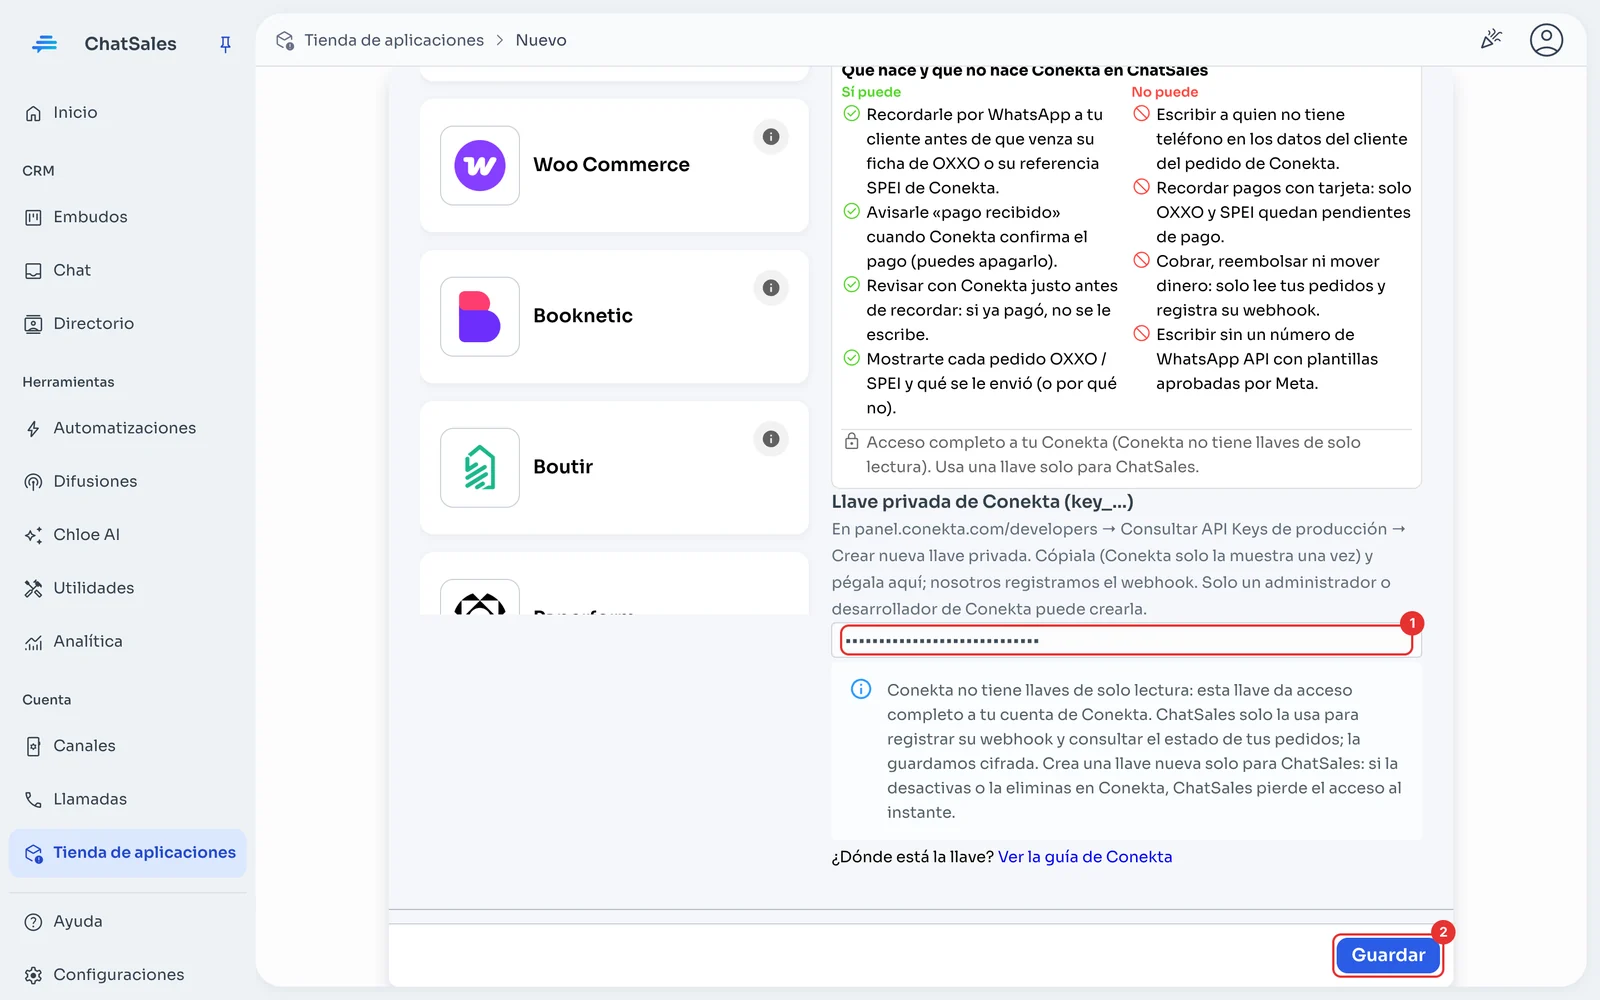Select Tienda de aplicaciones in sidebar
Image resolution: width=1600 pixels, height=1000 pixels.
tap(128, 853)
